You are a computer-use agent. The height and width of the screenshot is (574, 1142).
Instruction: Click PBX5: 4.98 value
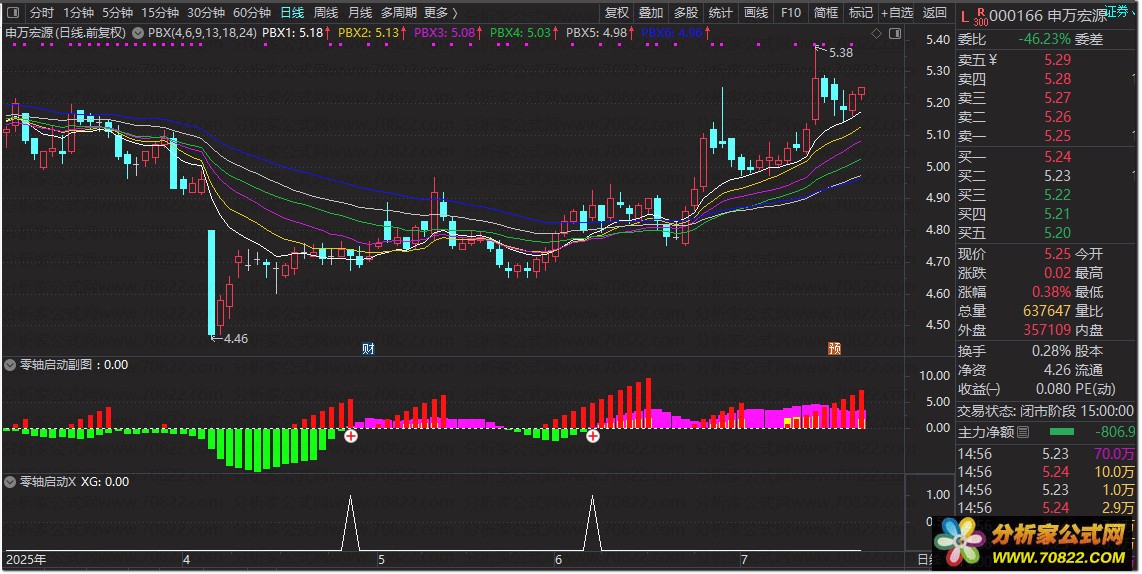click(597, 33)
